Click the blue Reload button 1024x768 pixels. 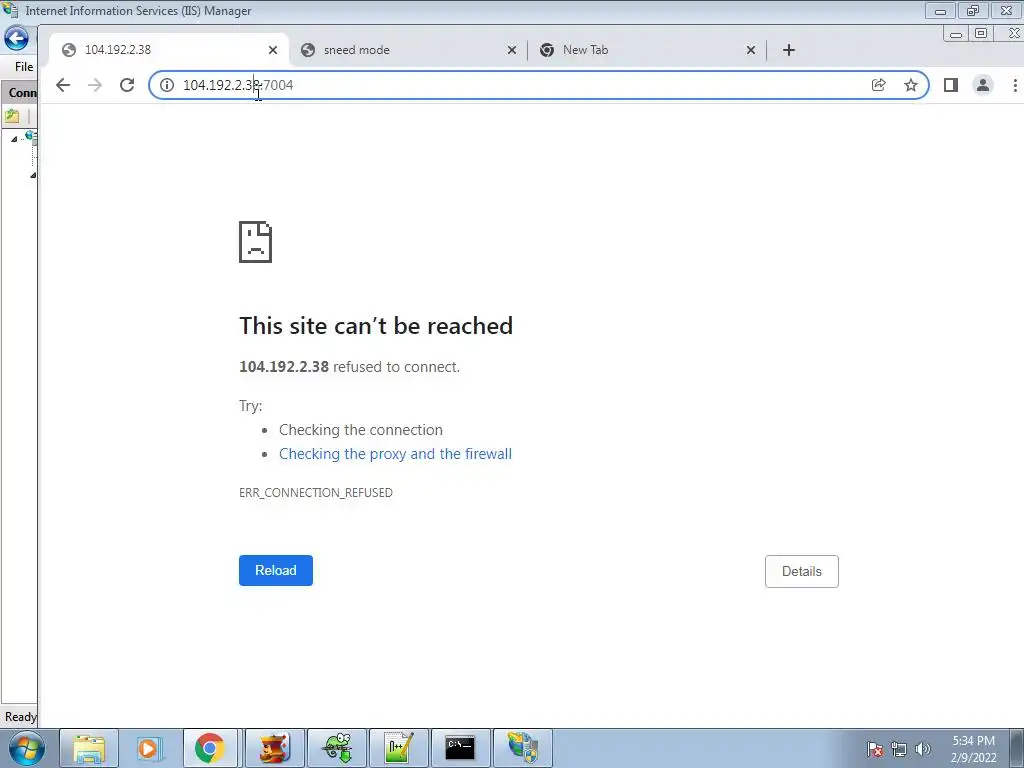pyautogui.click(x=276, y=570)
